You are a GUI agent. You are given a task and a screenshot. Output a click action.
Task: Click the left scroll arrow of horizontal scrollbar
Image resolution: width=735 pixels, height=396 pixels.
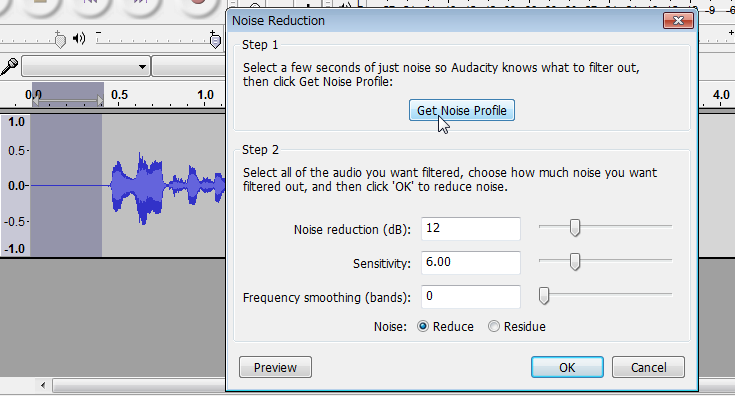point(43,385)
